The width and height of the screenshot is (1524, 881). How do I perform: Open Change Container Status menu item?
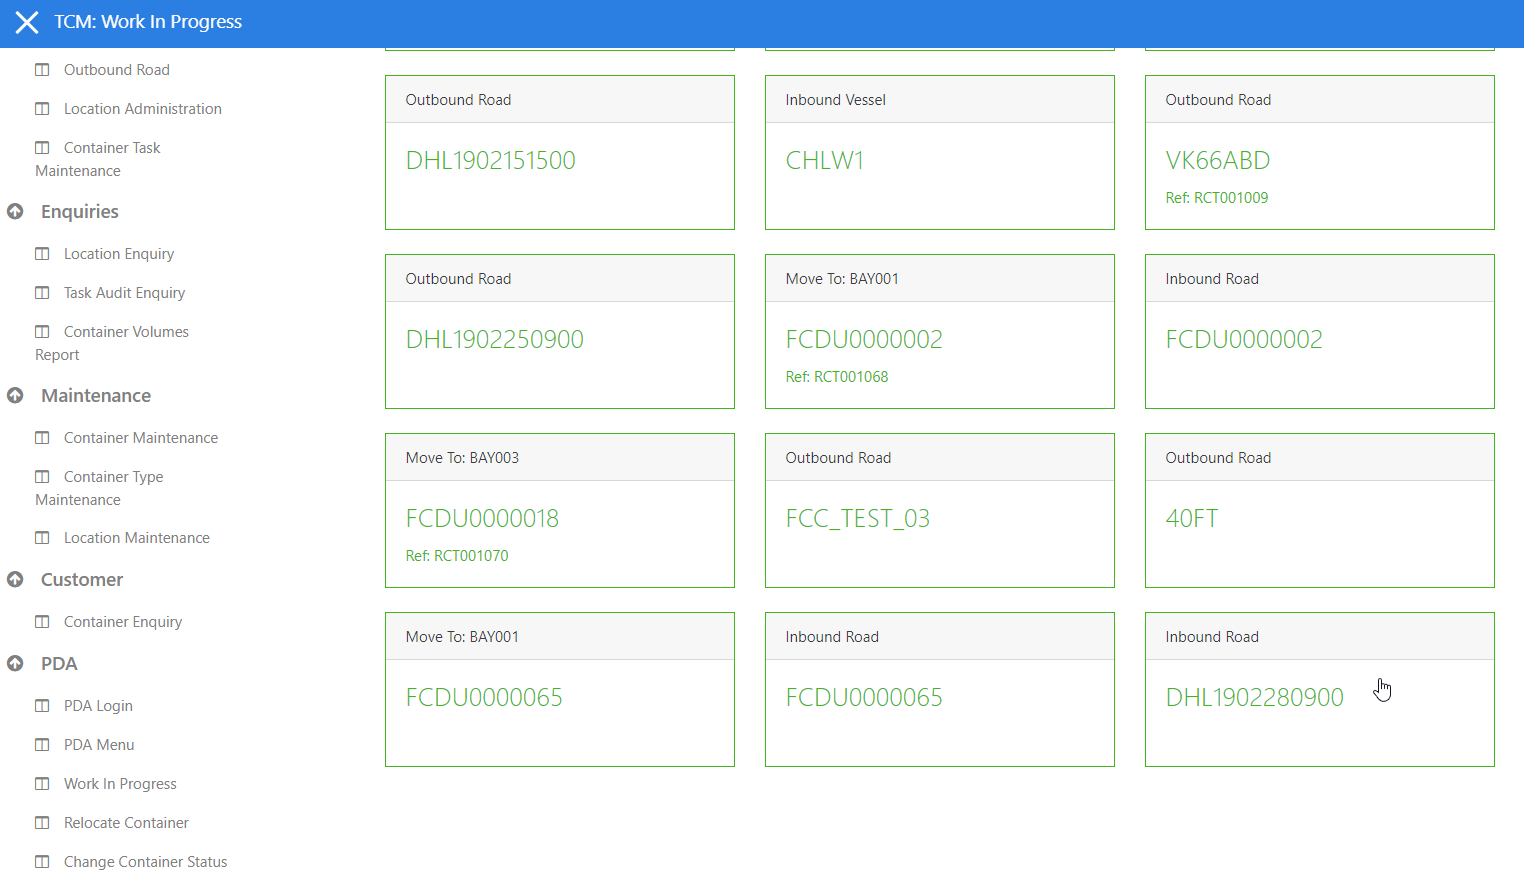tap(145, 862)
